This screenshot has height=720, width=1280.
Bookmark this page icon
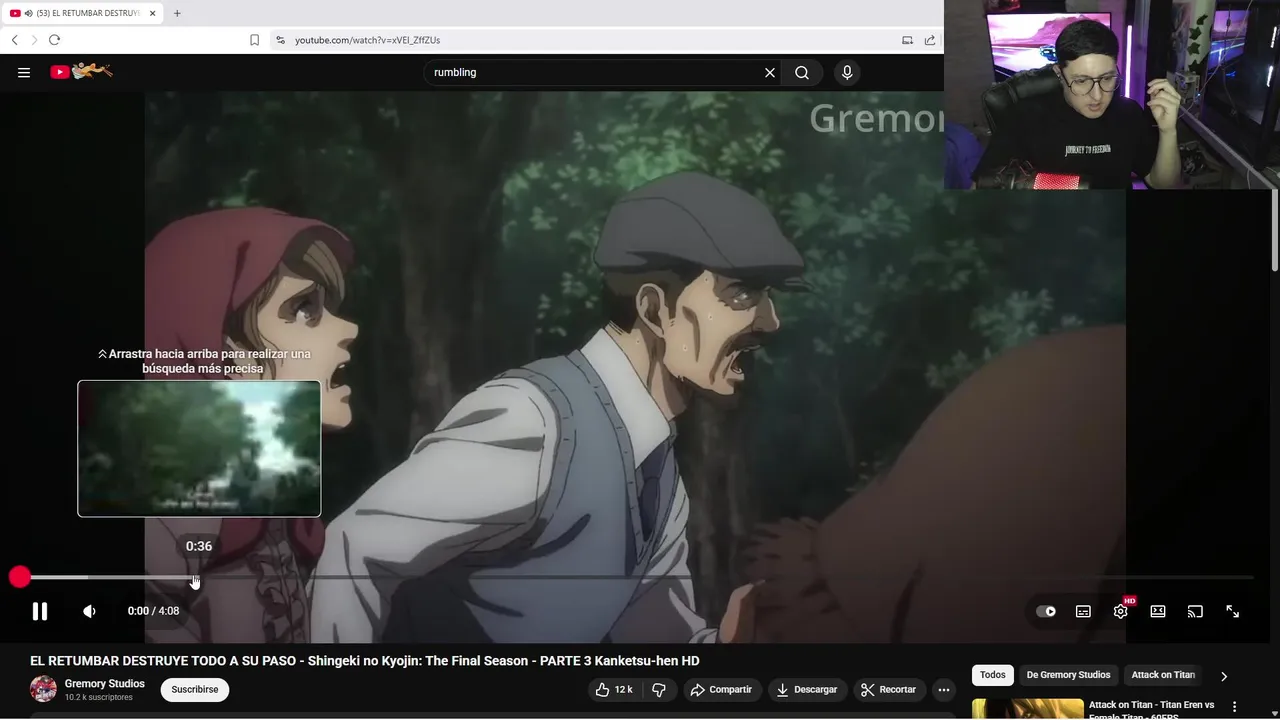click(x=254, y=40)
